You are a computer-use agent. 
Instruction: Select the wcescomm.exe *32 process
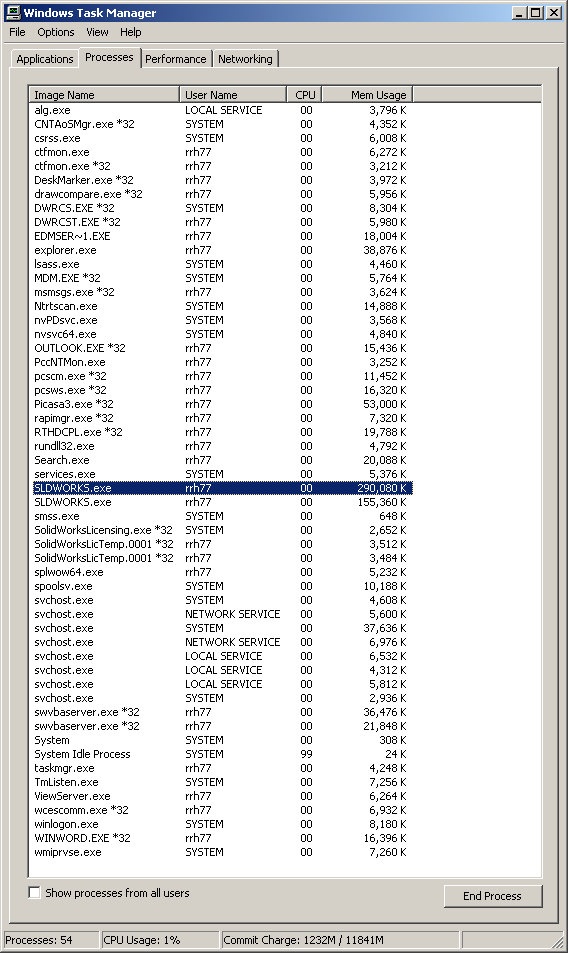point(223,810)
